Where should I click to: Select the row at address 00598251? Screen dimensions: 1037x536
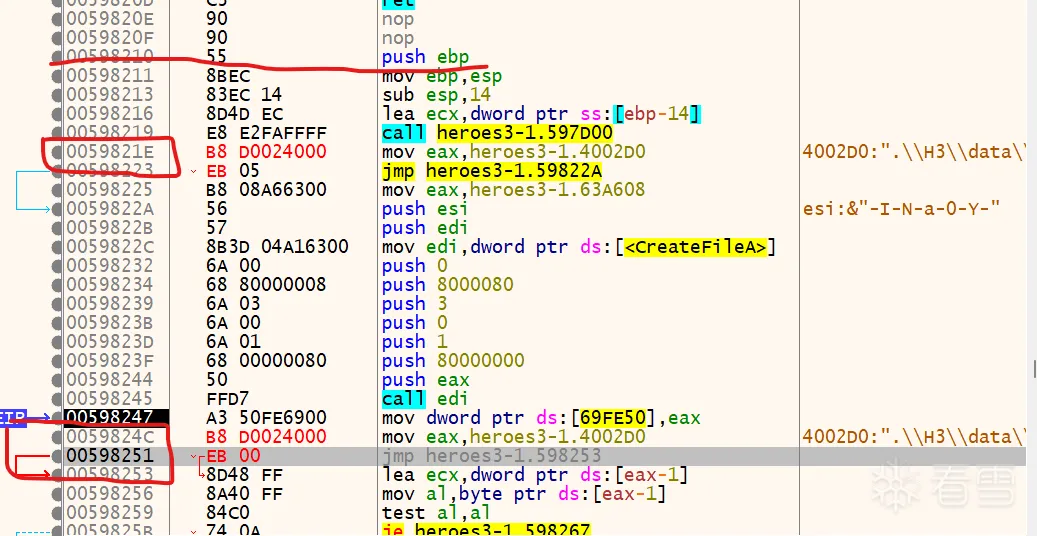click(108, 456)
